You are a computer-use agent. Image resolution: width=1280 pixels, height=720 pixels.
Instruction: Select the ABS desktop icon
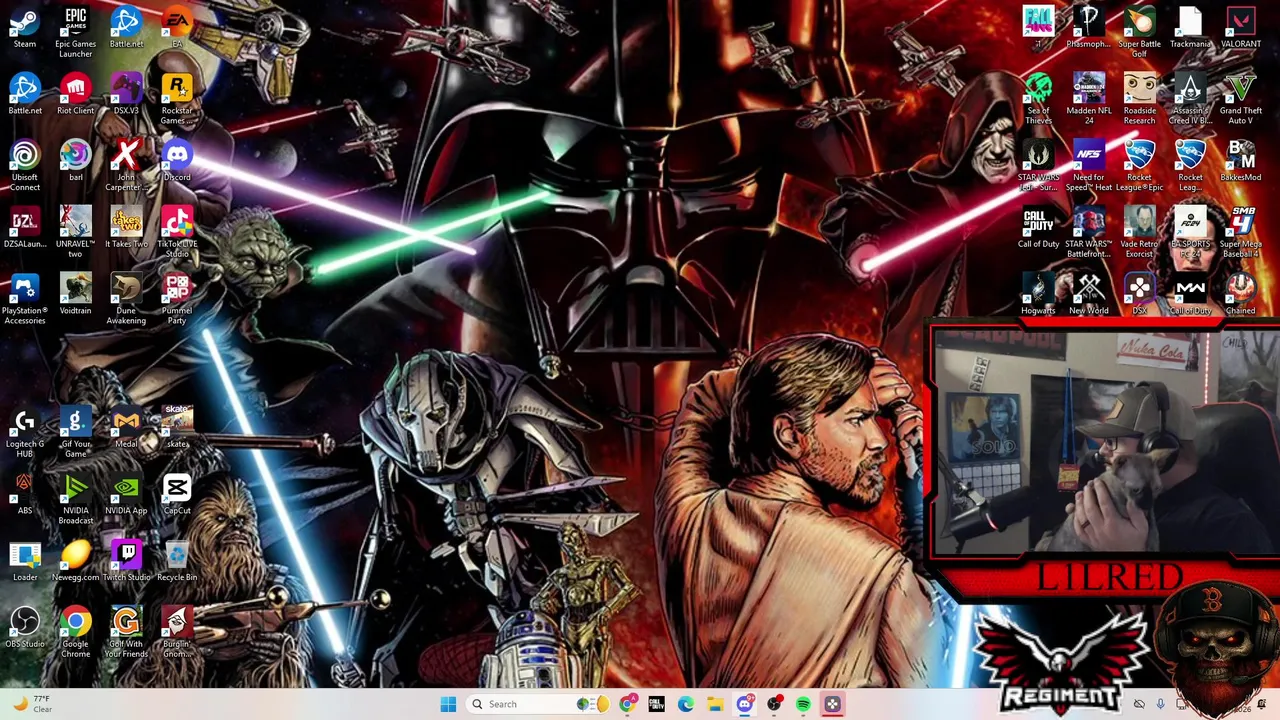point(25,495)
